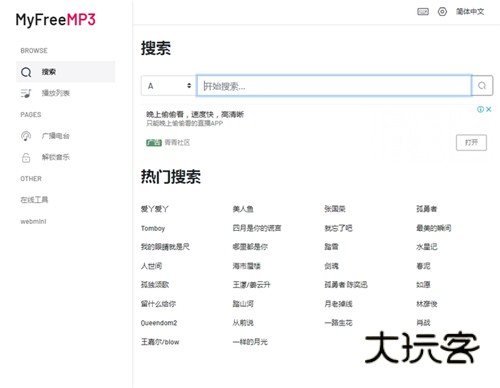Focus the 开始搜索 search input field

[334, 86]
